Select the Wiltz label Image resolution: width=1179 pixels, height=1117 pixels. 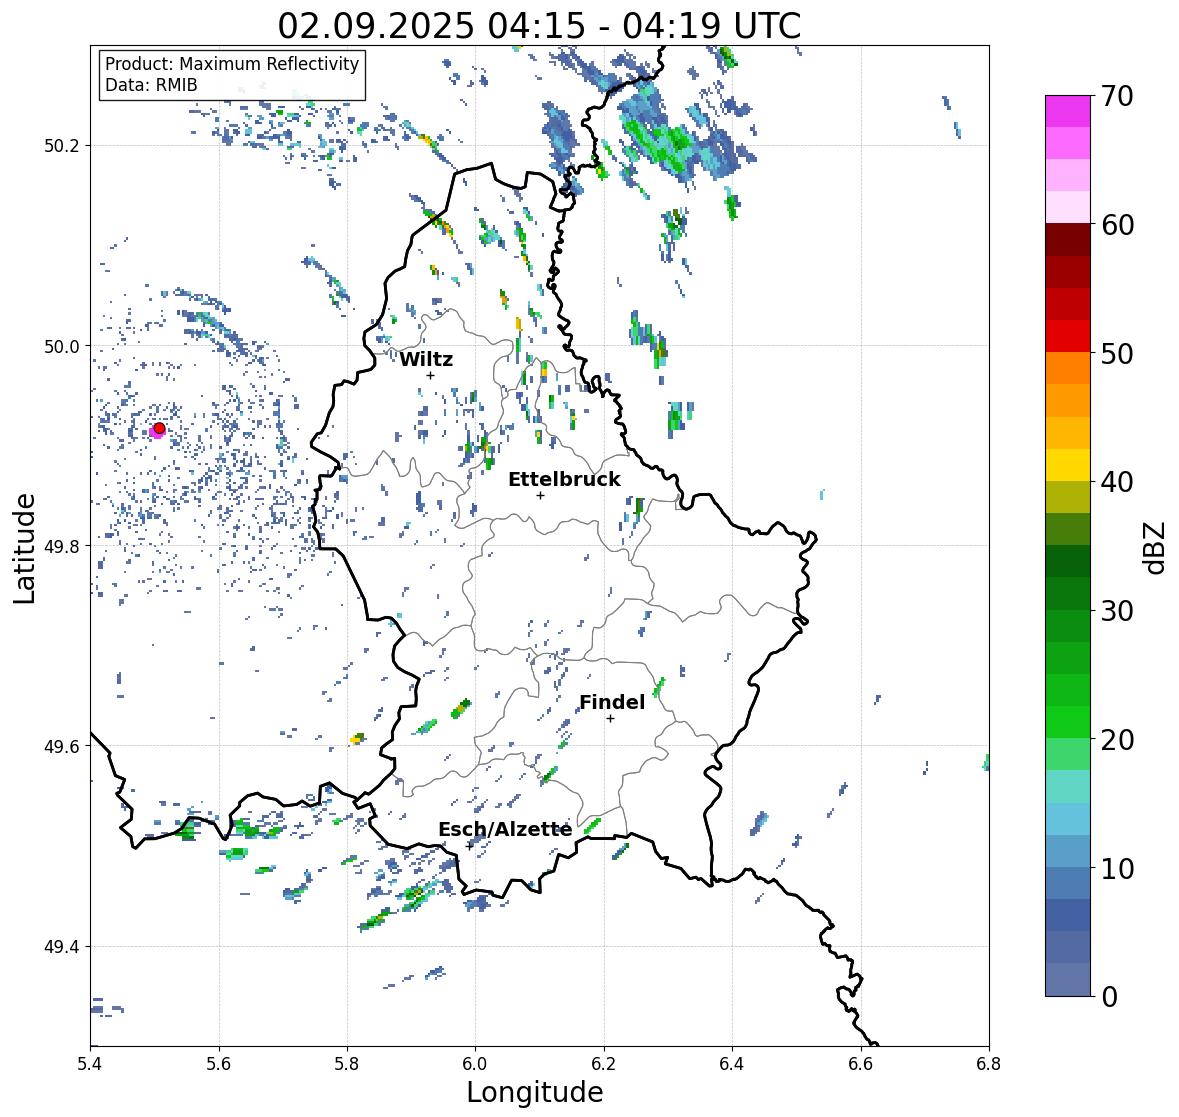426,359
